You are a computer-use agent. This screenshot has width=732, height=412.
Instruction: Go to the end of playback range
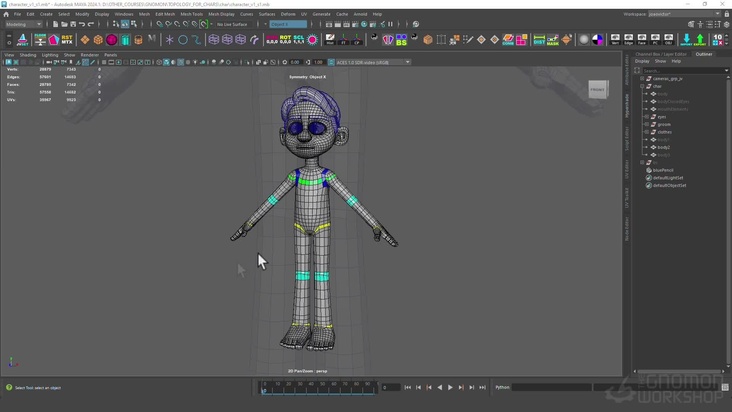[482, 387]
